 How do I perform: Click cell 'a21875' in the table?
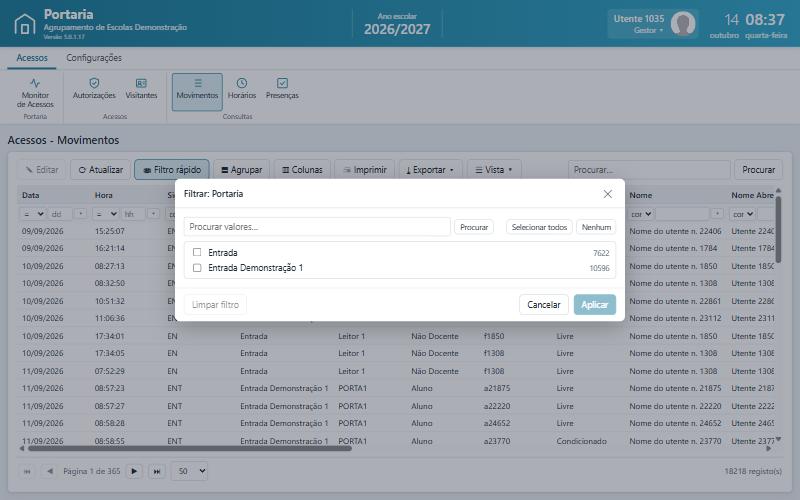tap(497, 388)
